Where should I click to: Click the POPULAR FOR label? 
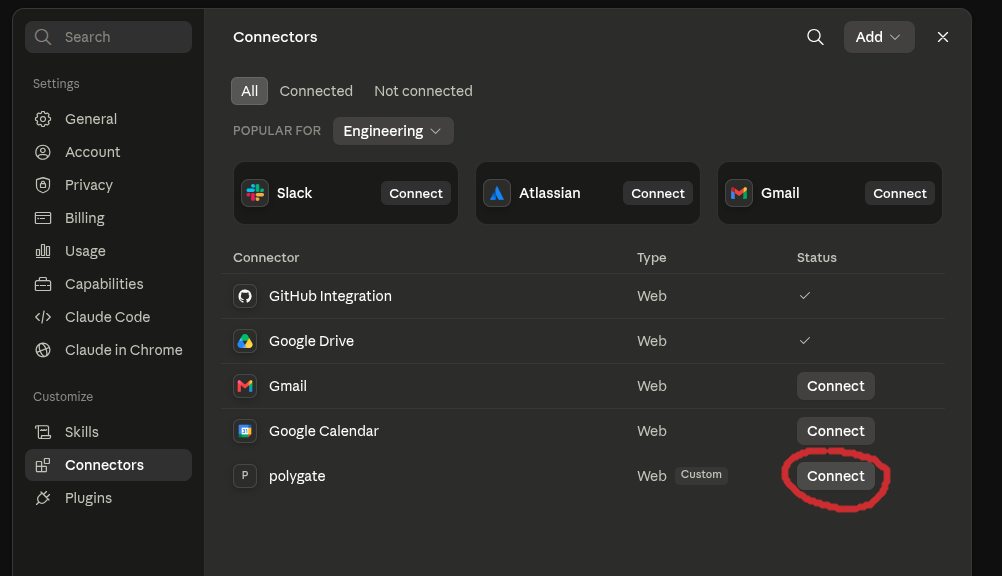tap(277, 130)
